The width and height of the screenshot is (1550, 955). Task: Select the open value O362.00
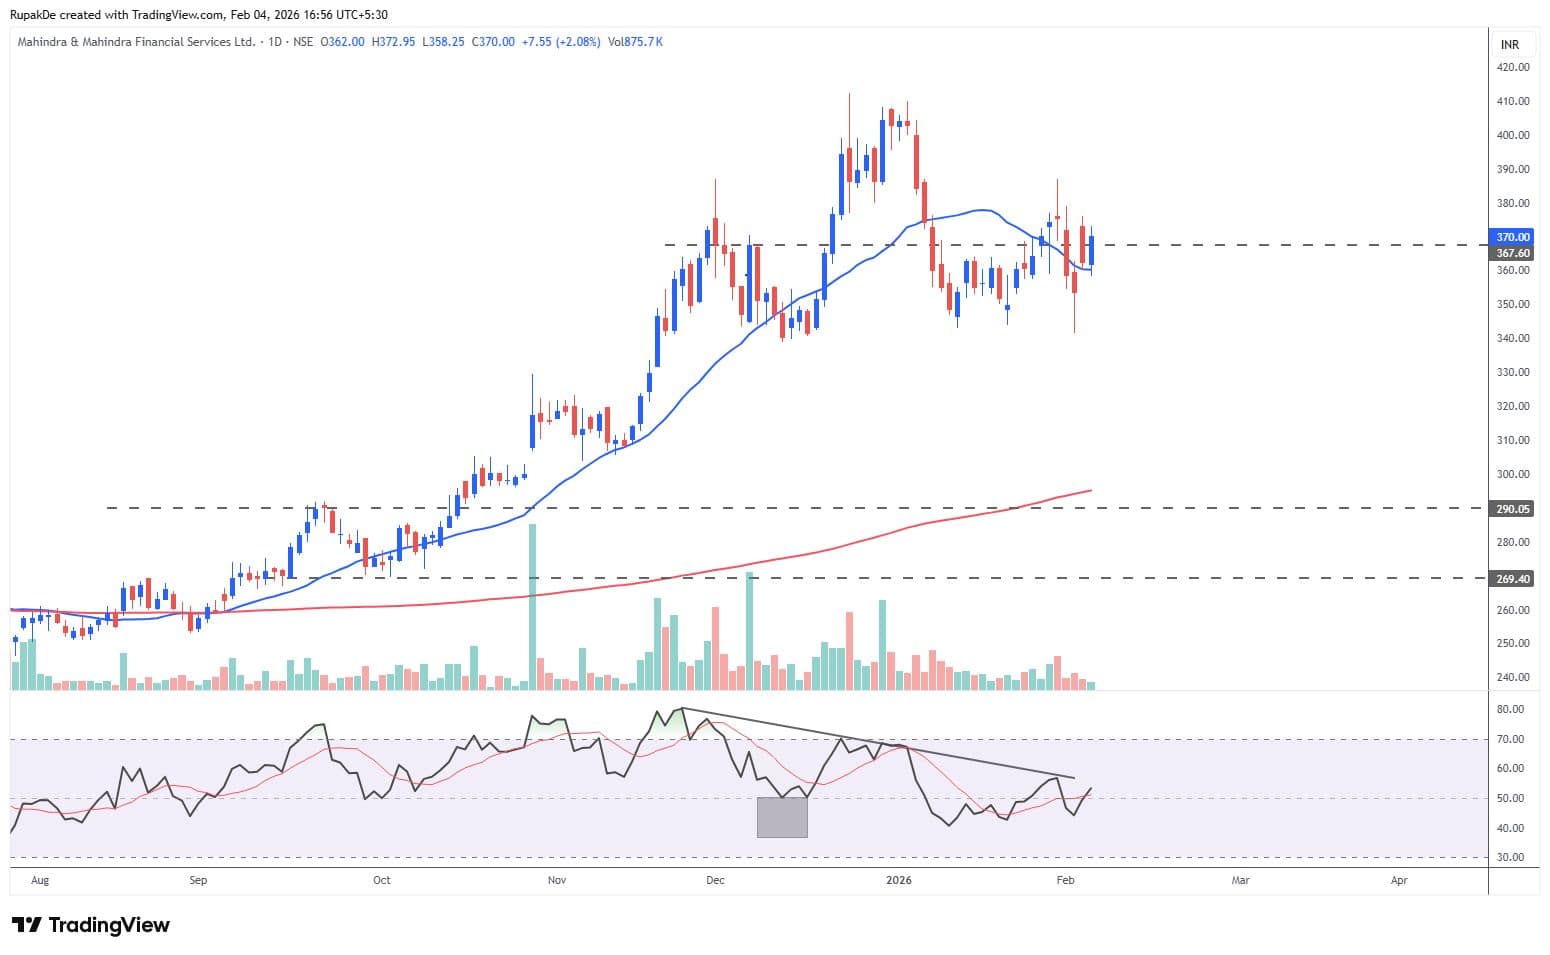(x=343, y=42)
